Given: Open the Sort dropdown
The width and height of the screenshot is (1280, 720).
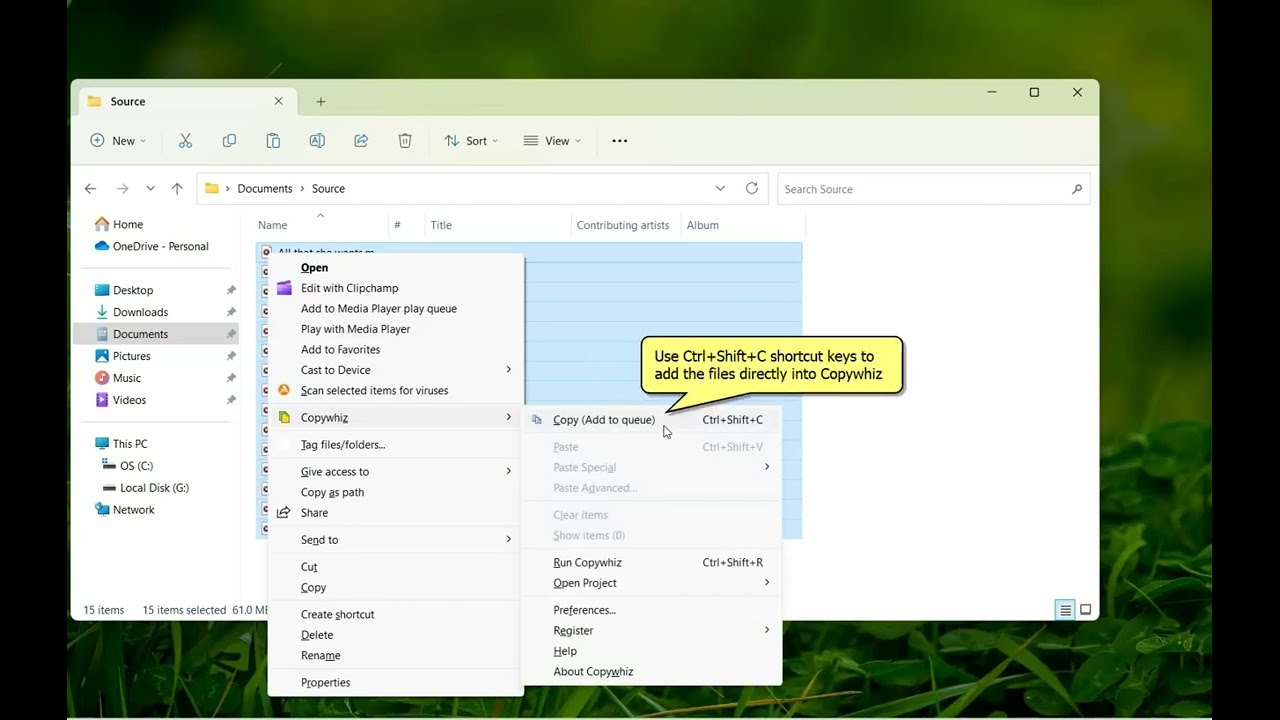Looking at the screenshot, I should tap(471, 141).
